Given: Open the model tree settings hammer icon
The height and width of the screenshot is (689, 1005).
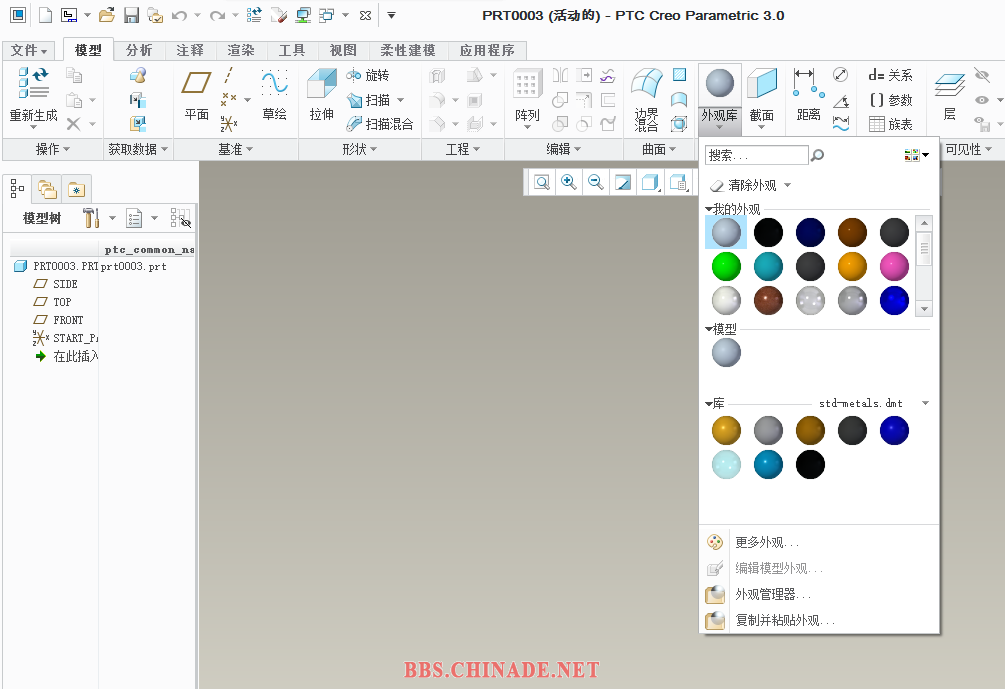Looking at the screenshot, I should 92,218.
